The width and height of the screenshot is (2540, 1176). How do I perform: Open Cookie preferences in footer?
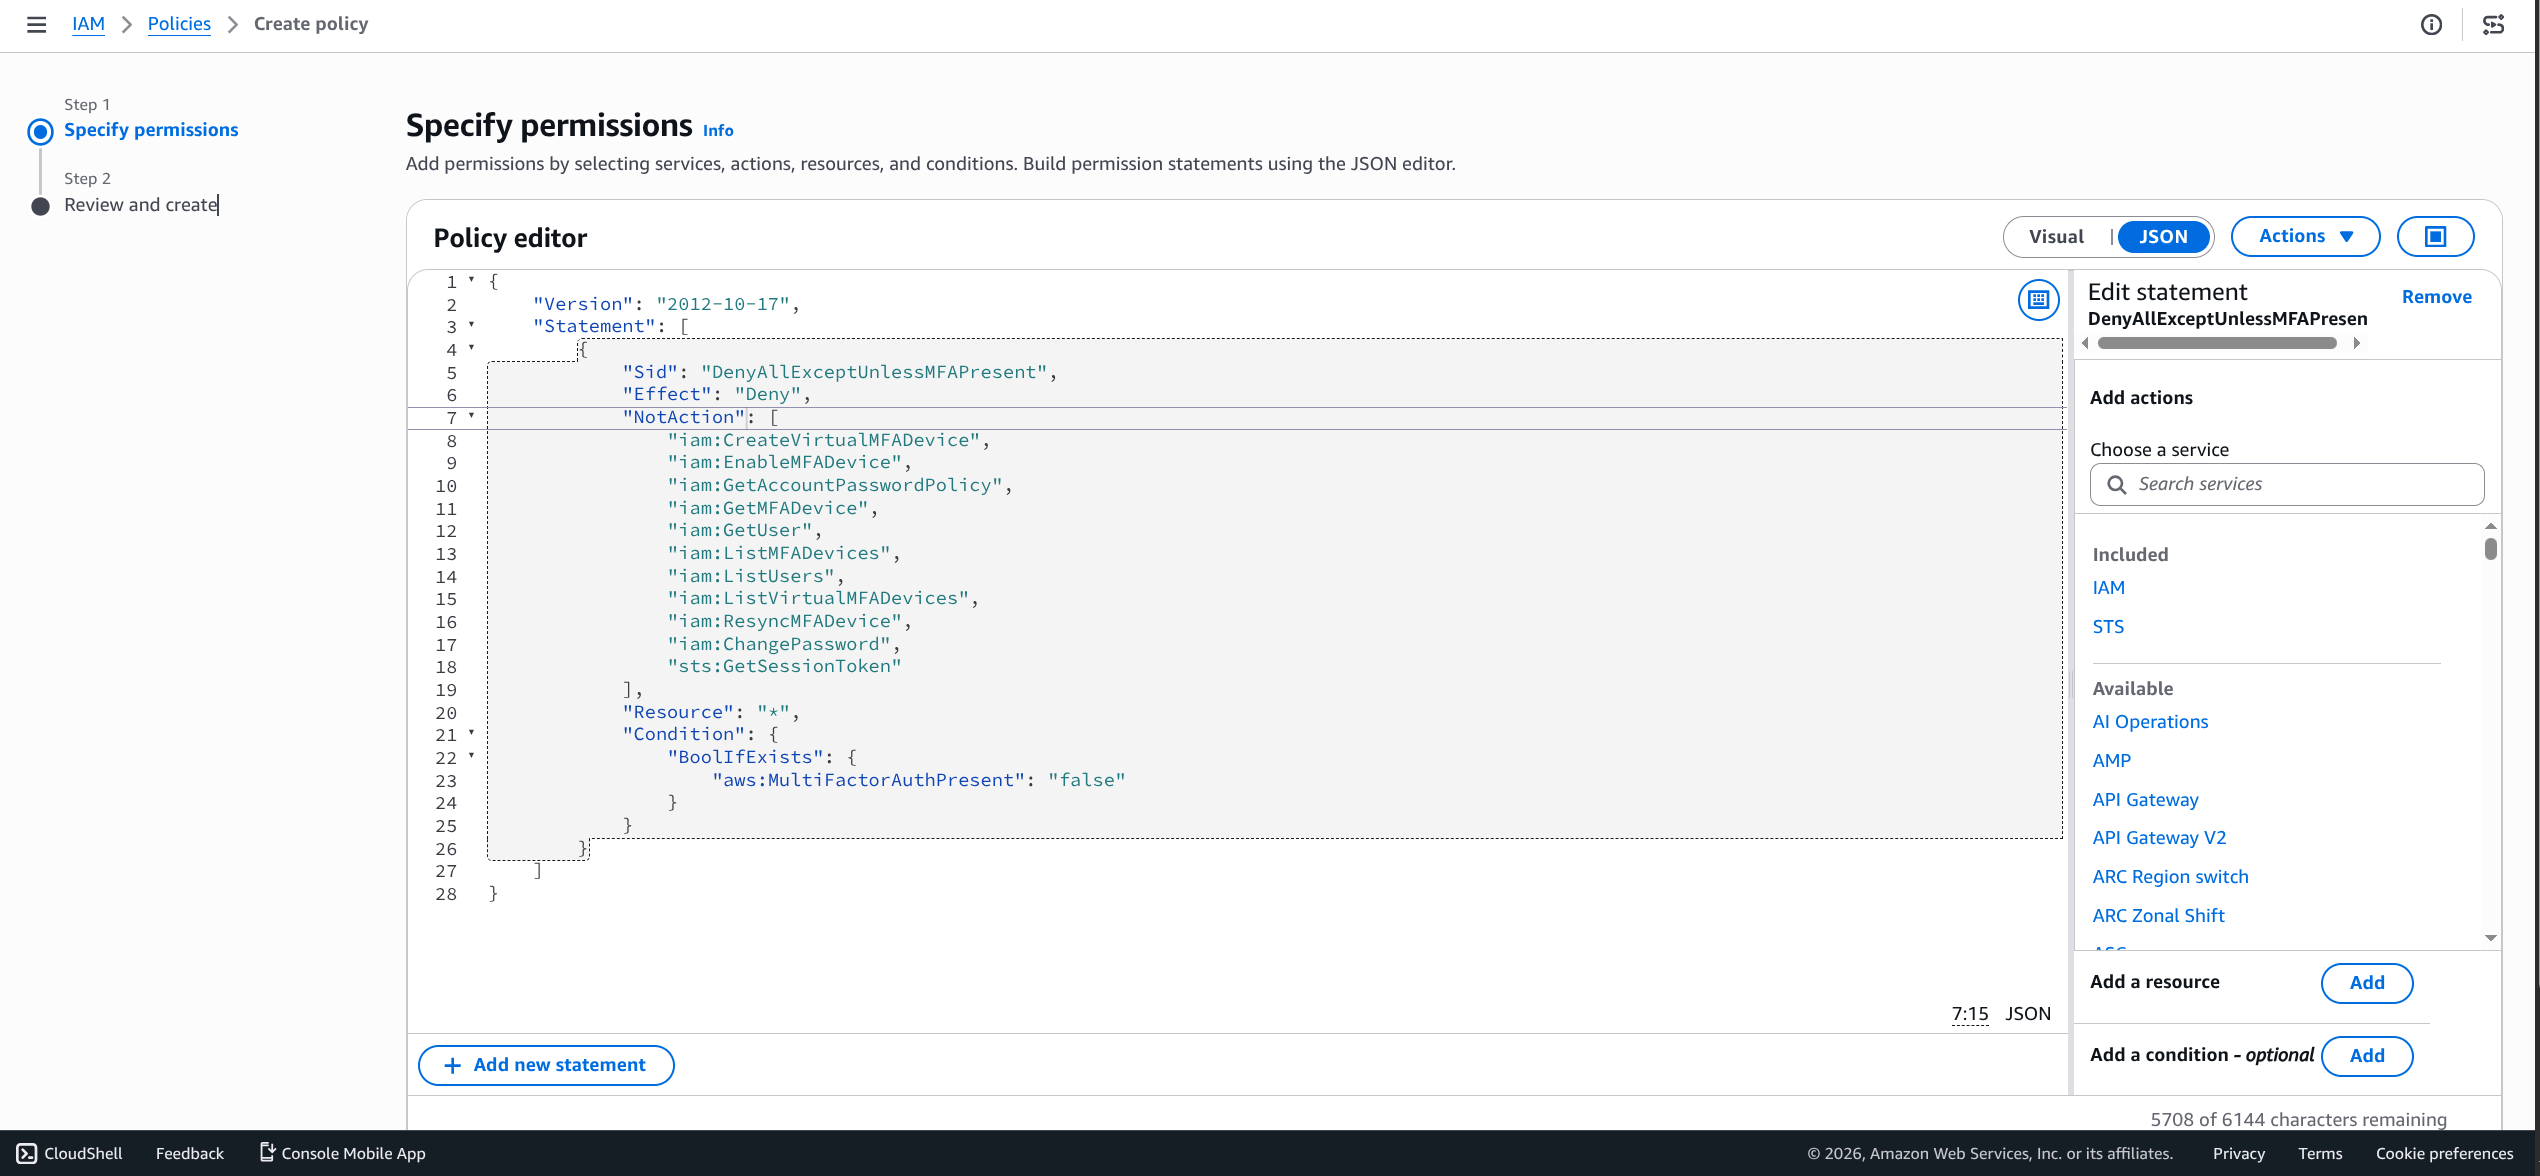(2444, 1153)
